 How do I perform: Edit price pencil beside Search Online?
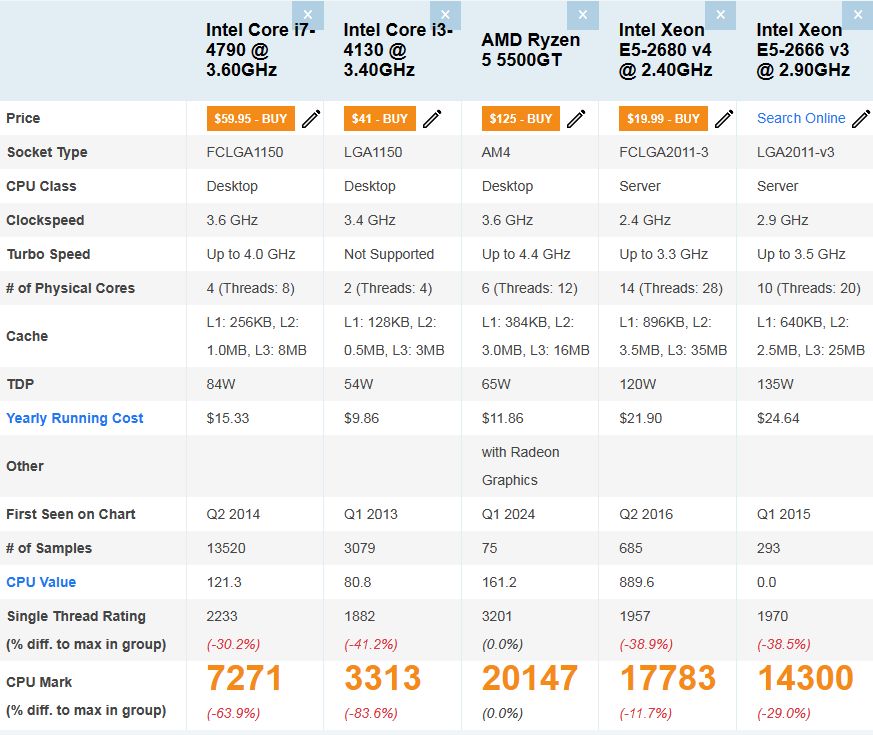861,119
